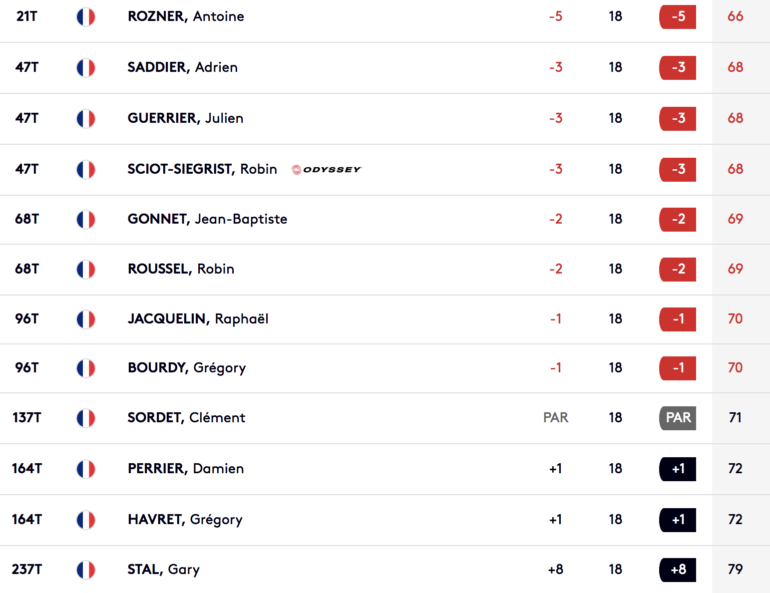Open player ROZNER, Antoine

pyautogui.click(x=186, y=16)
